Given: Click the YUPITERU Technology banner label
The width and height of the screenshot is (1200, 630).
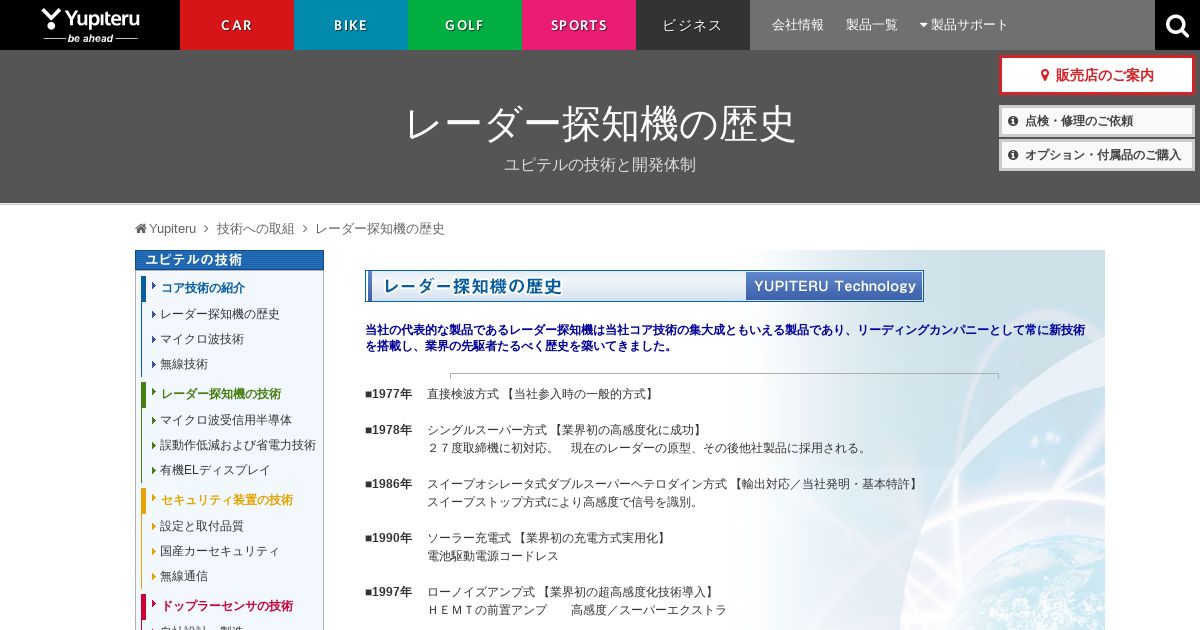Looking at the screenshot, I should (834, 286).
